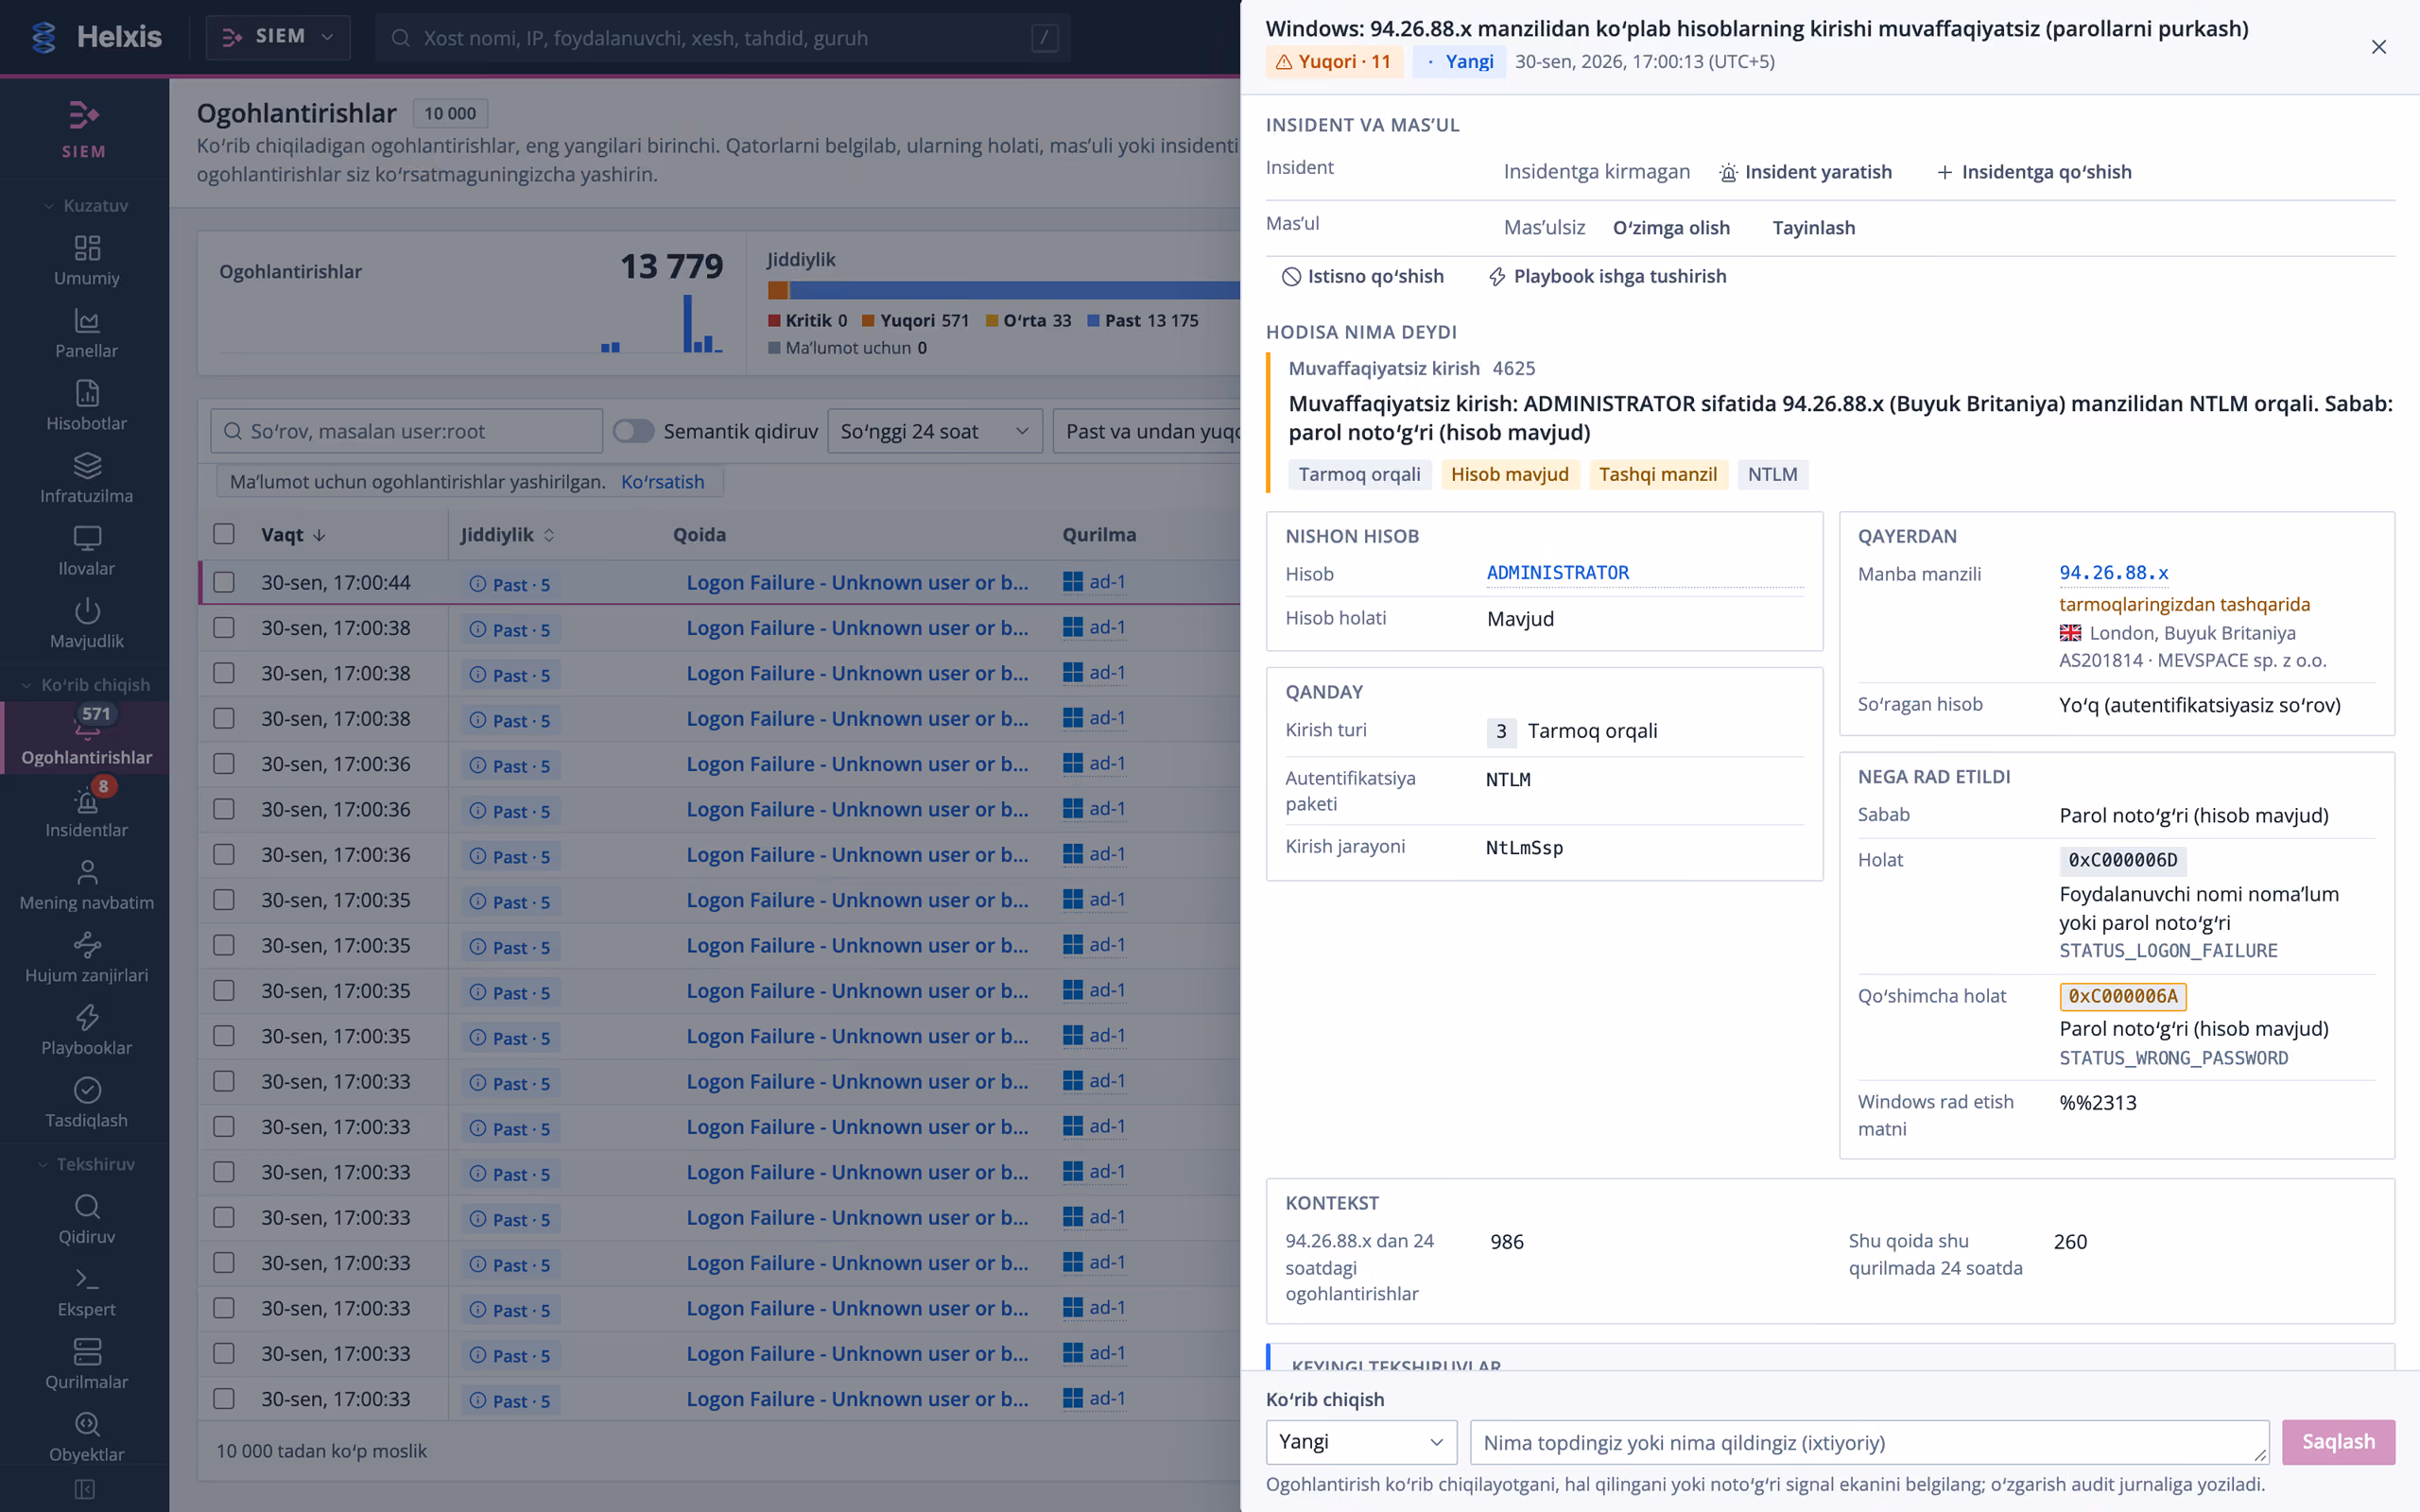Click Ko'rsatish link for hidden alerts
2420x1512 pixels.
tap(662, 482)
